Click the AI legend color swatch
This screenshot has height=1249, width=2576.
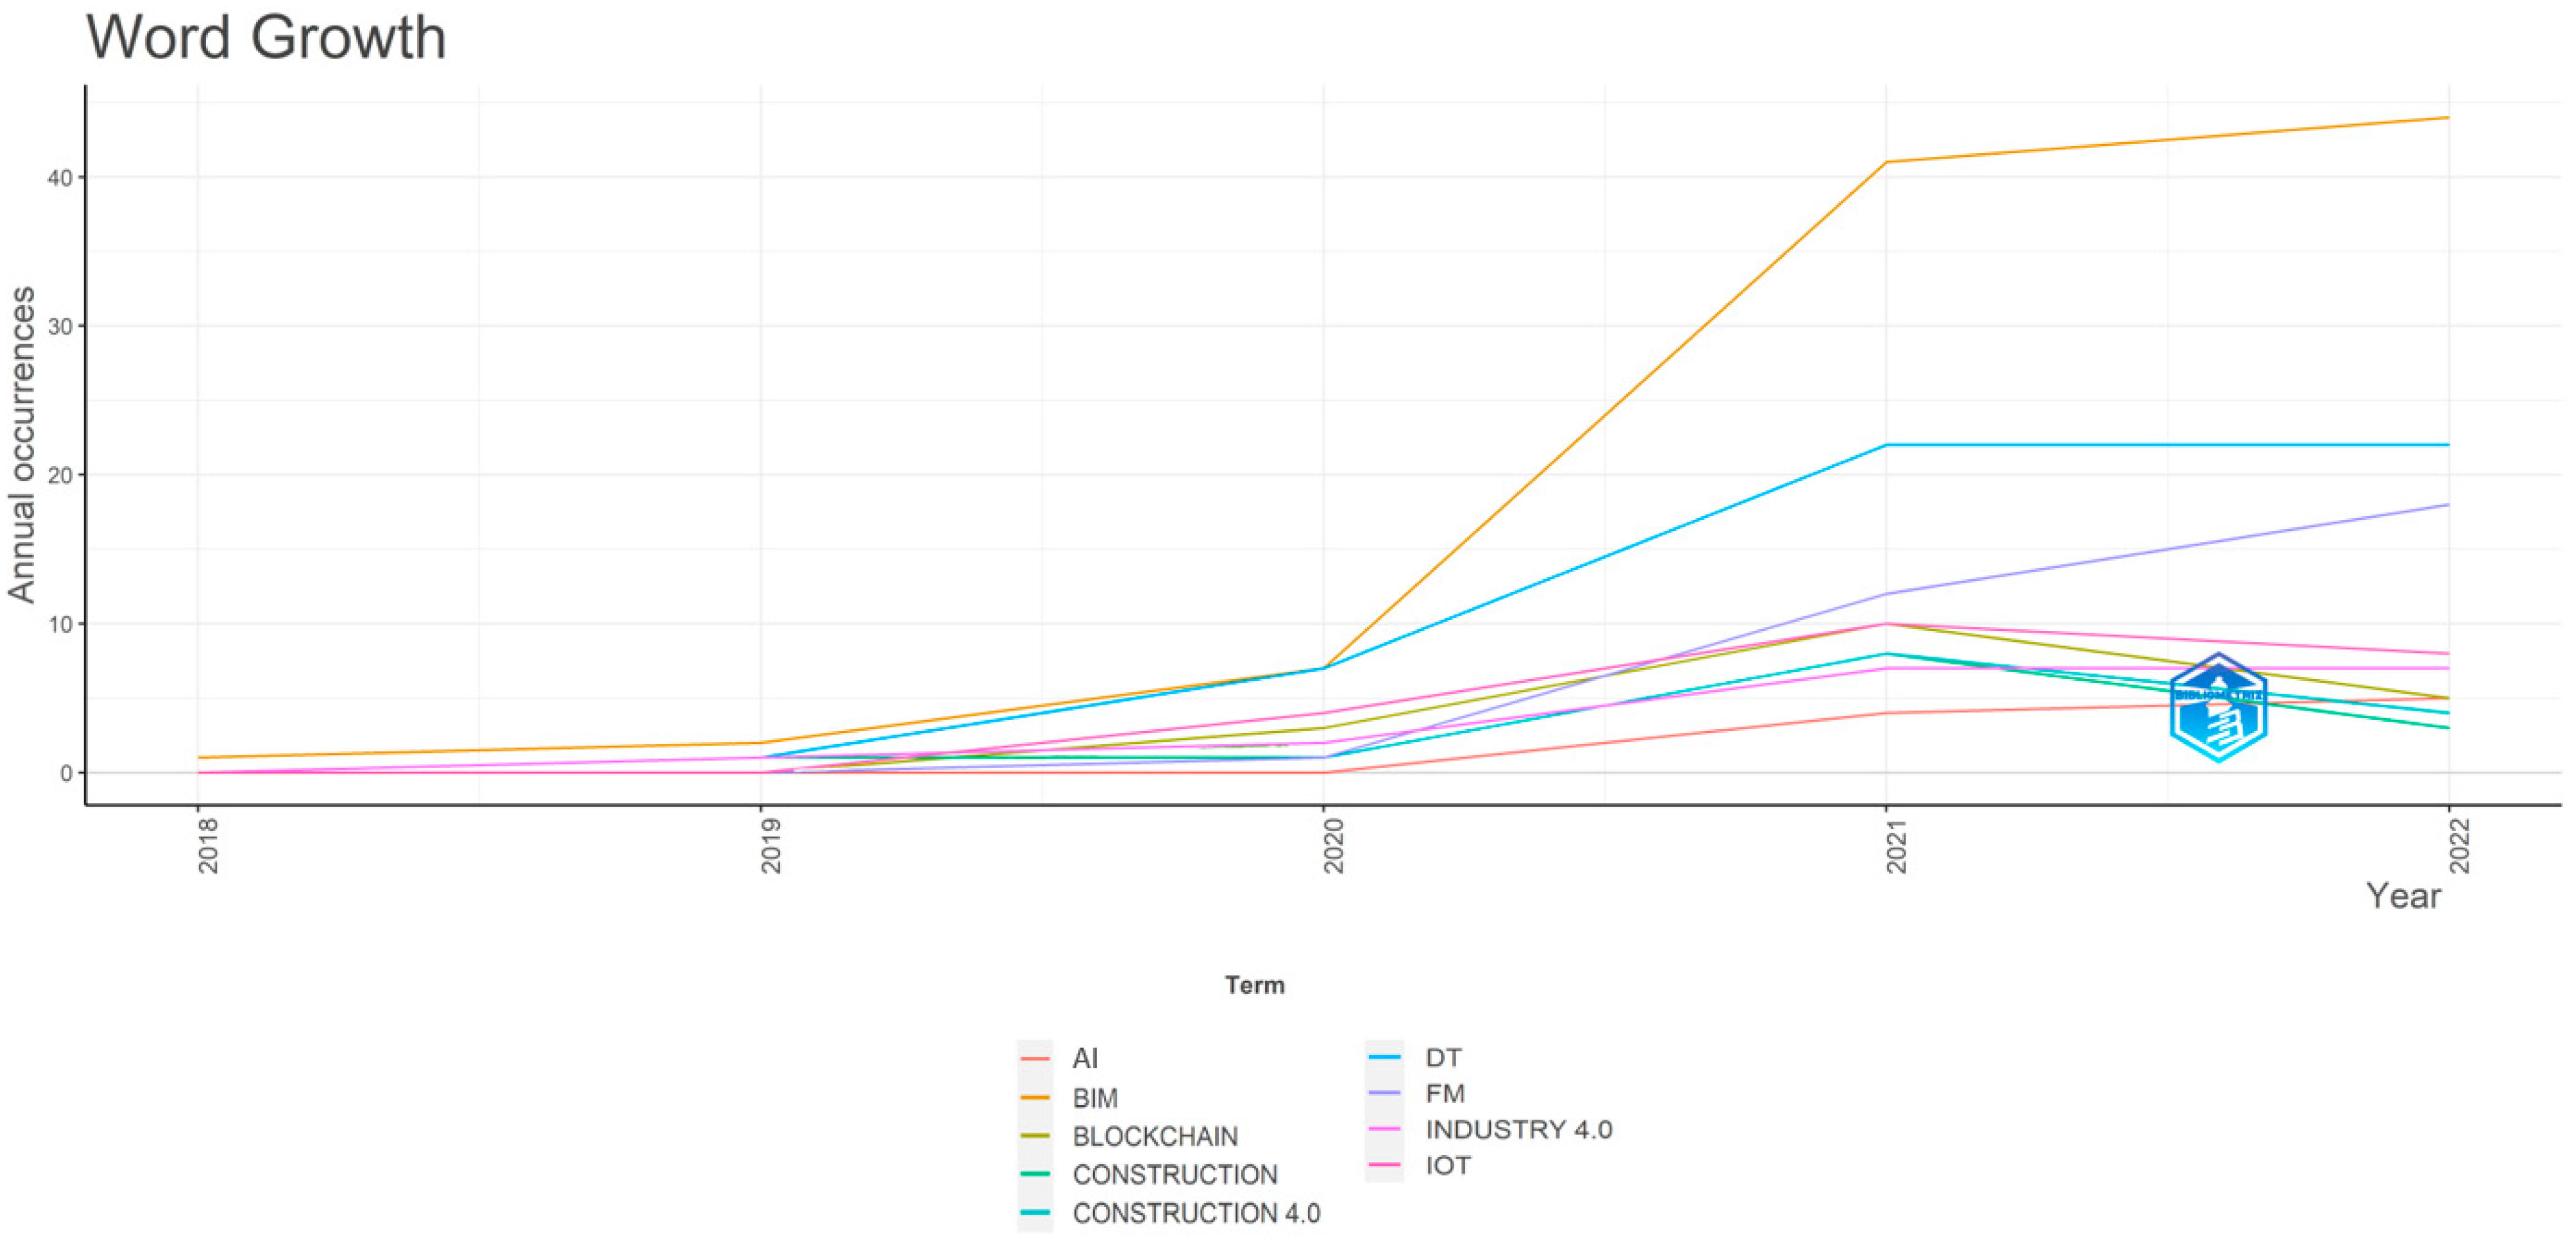(1035, 1059)
